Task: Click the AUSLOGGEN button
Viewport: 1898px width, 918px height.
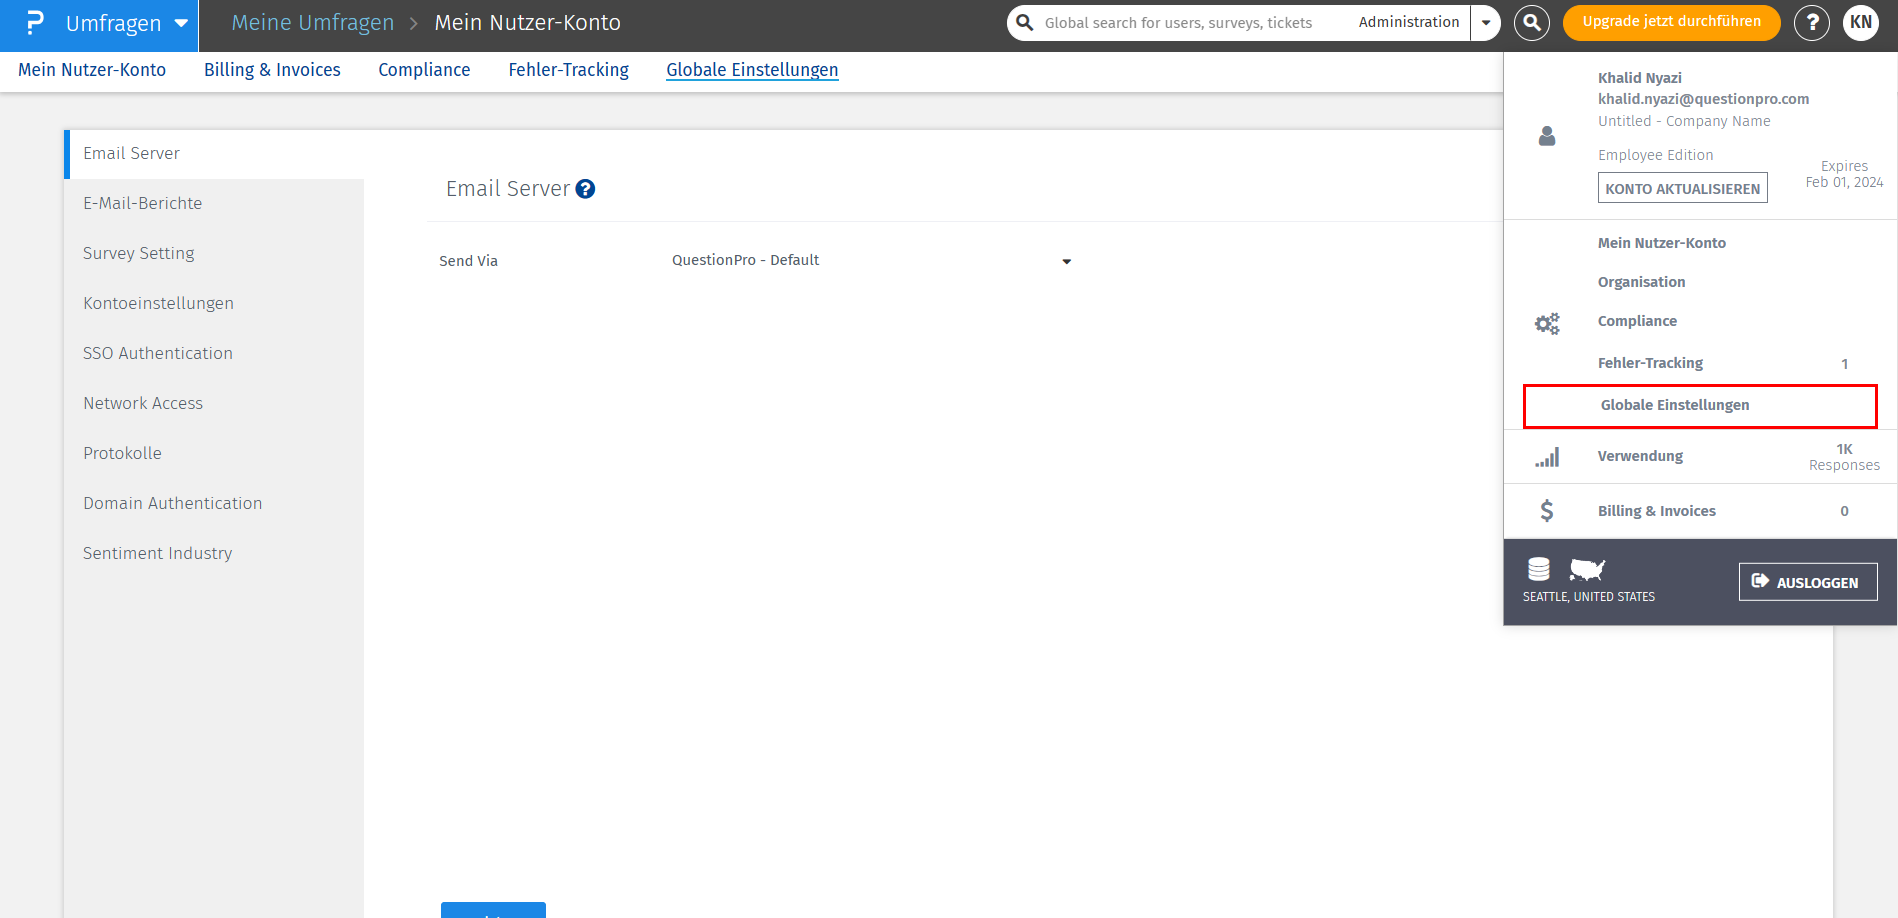Action: [1808, 582]
